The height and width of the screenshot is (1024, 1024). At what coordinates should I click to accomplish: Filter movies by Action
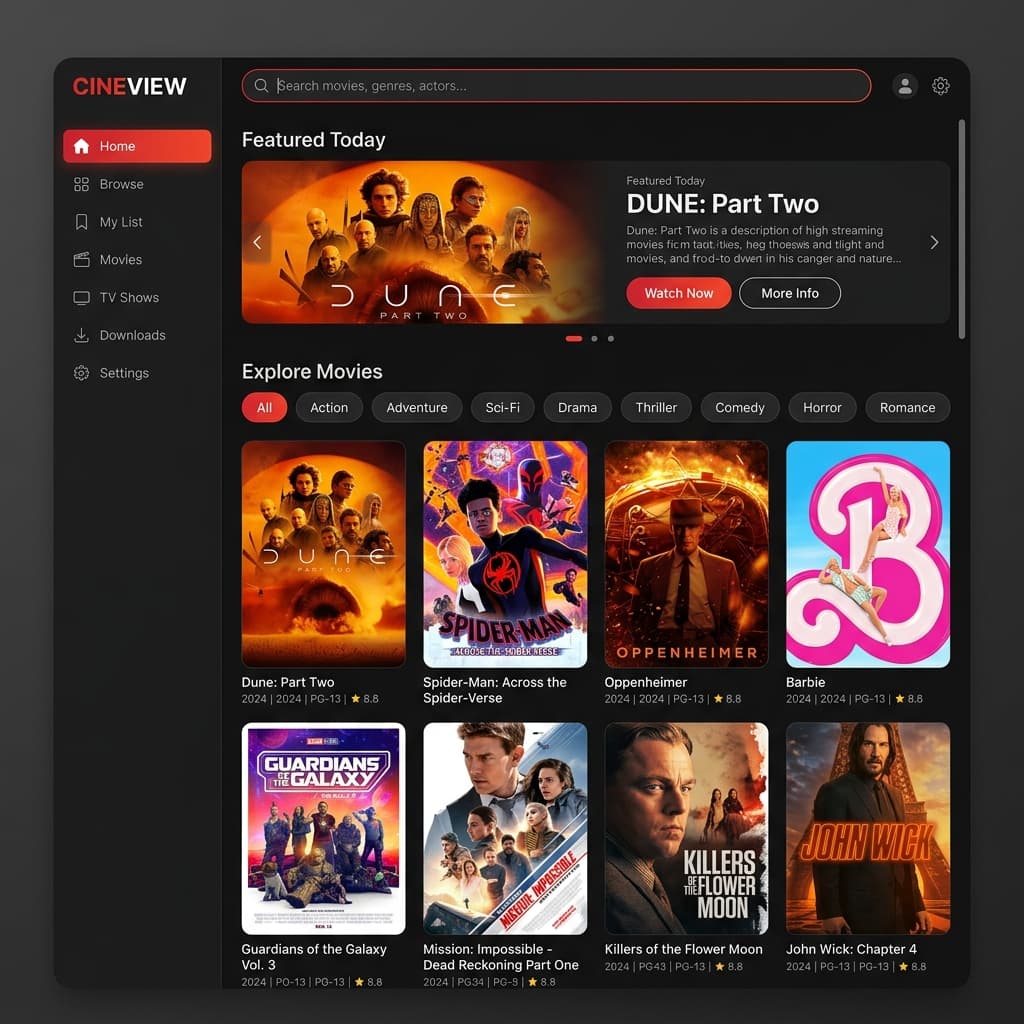tap(329, 408)
